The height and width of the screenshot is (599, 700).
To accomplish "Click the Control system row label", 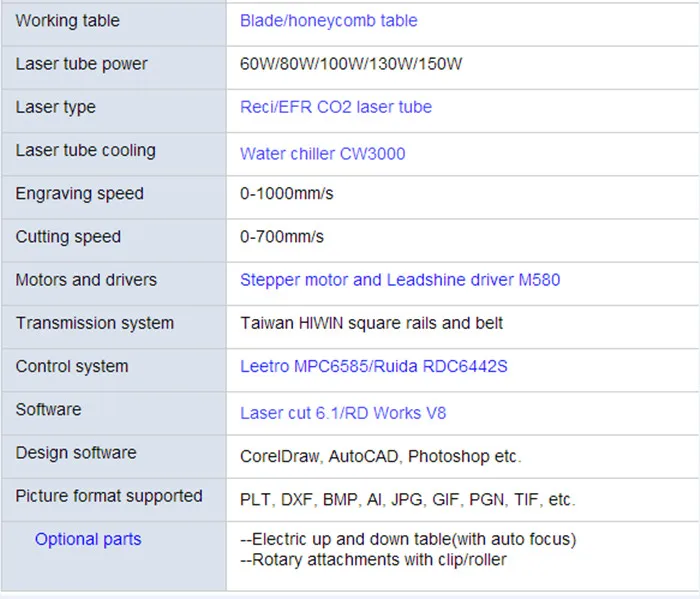I will pos(72,367).
